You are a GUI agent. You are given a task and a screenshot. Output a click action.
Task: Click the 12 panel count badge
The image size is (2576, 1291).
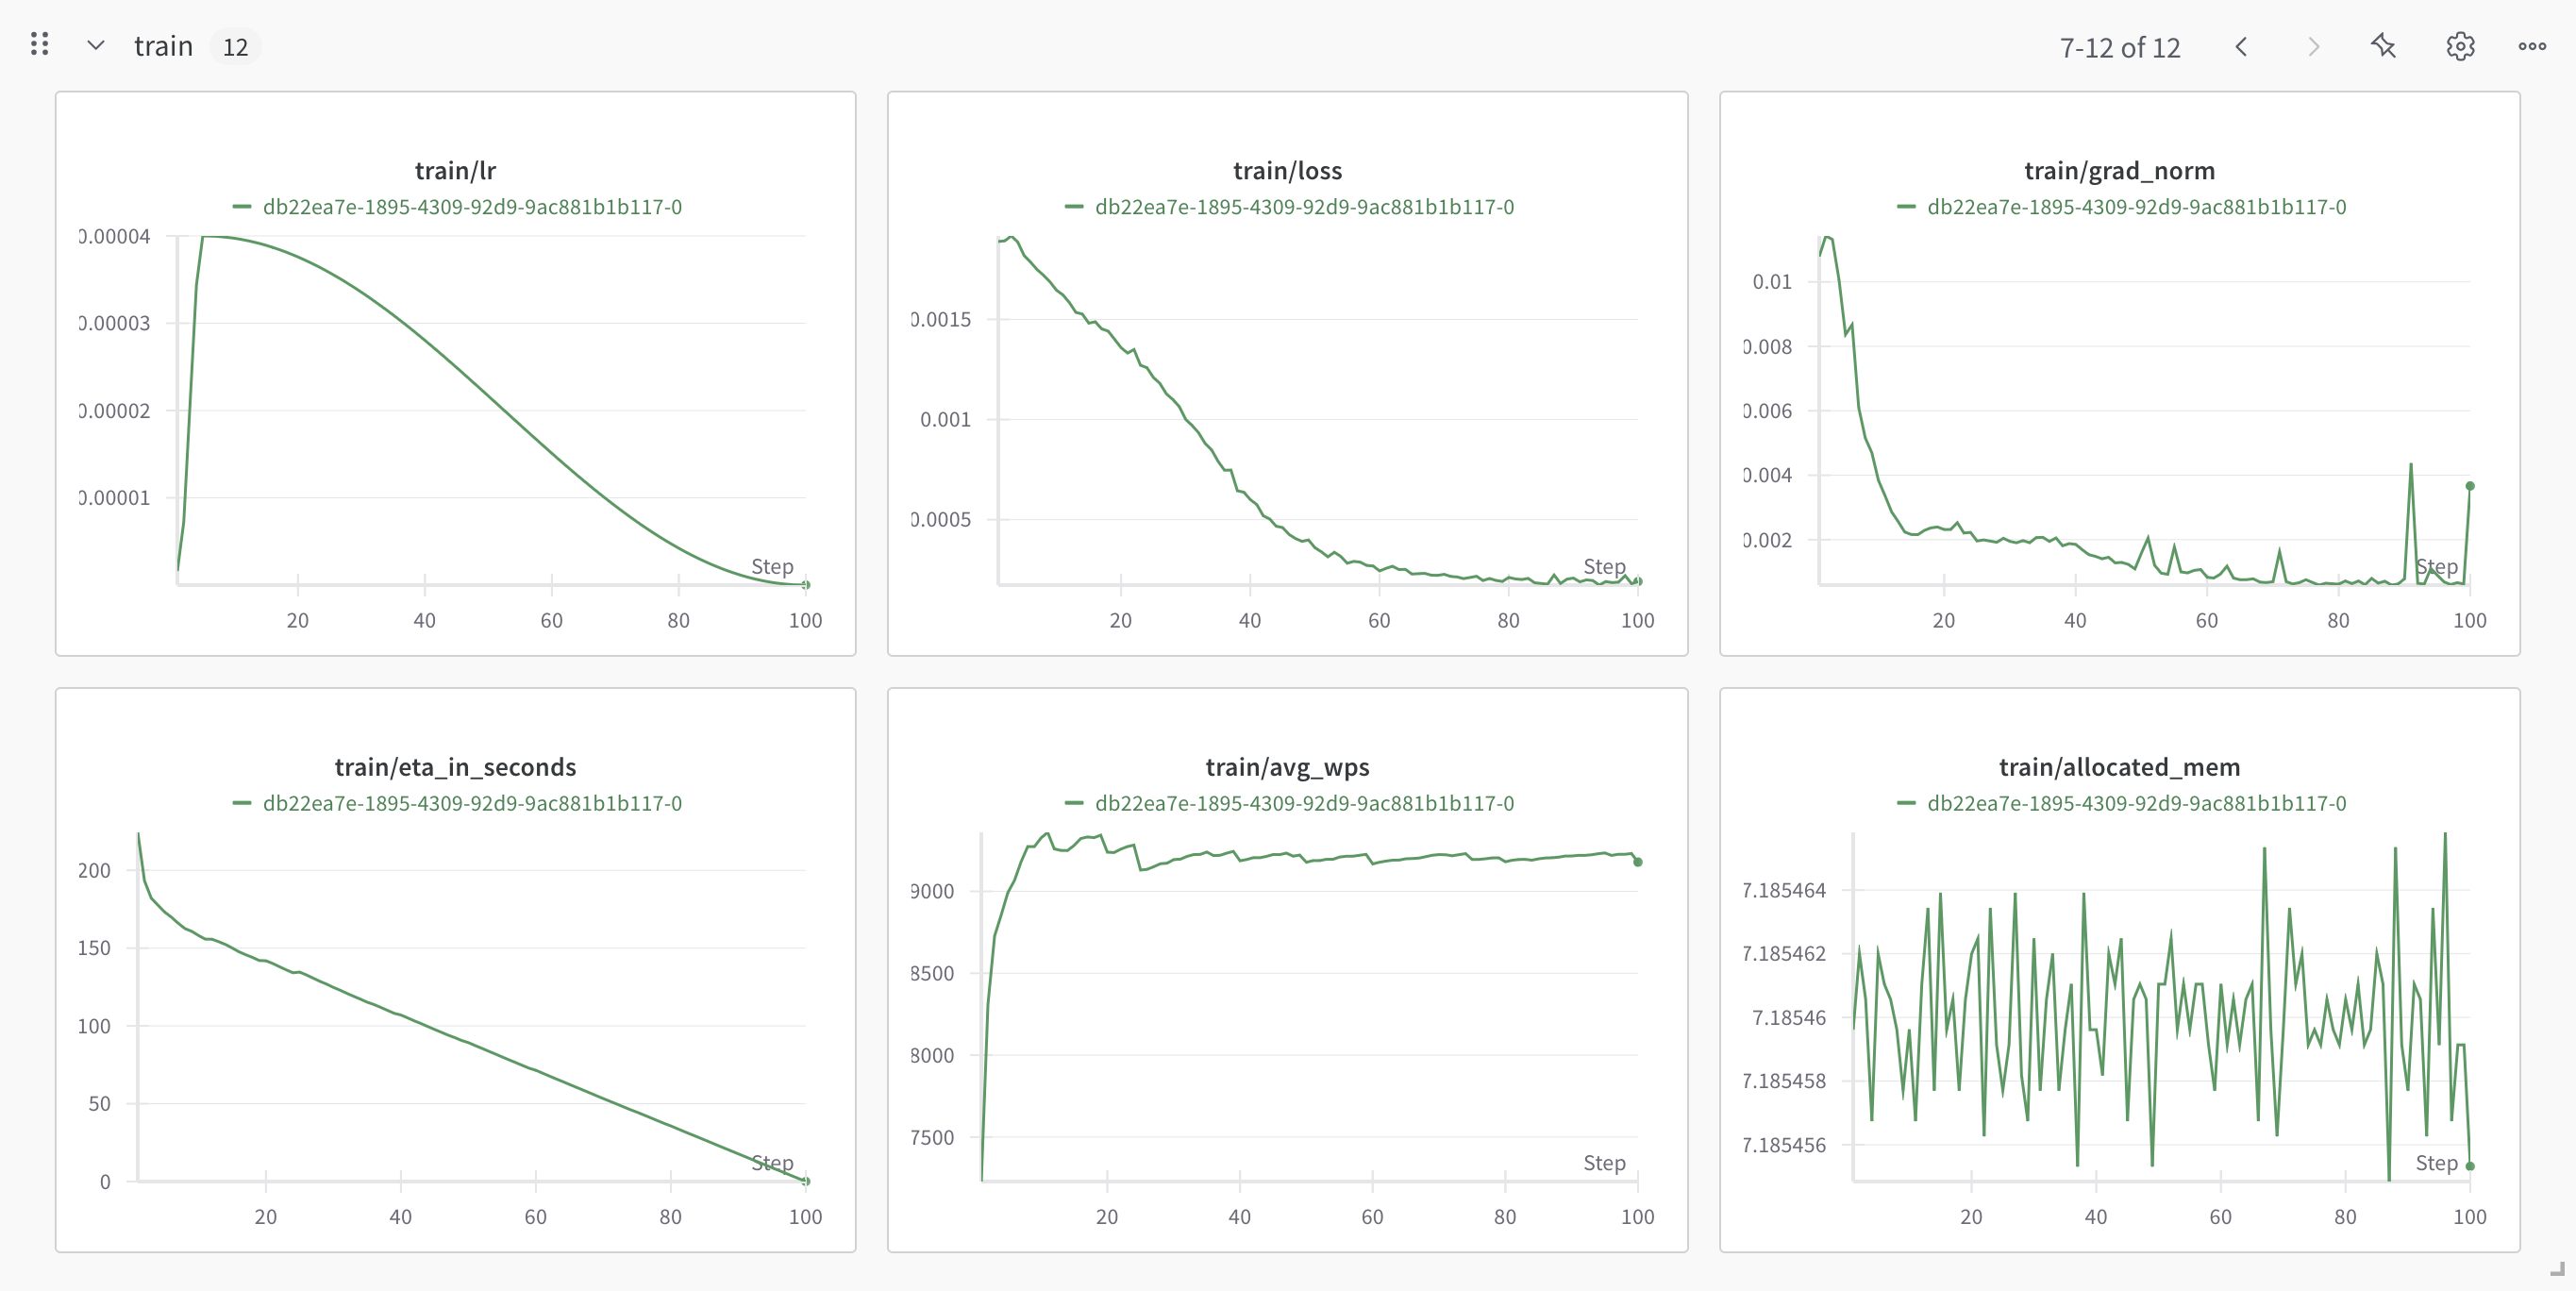tap(235, 47)
